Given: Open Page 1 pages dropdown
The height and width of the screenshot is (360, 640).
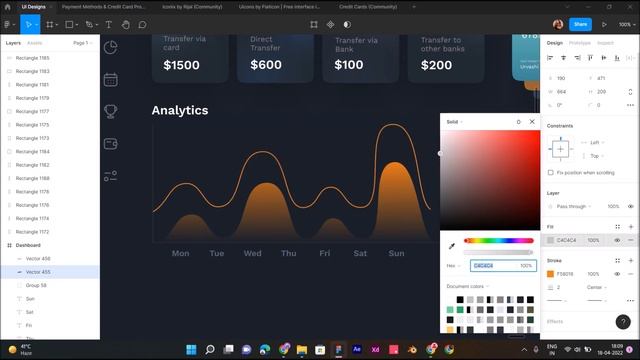Looking at the screenshot, I should [x=83, y=43].
